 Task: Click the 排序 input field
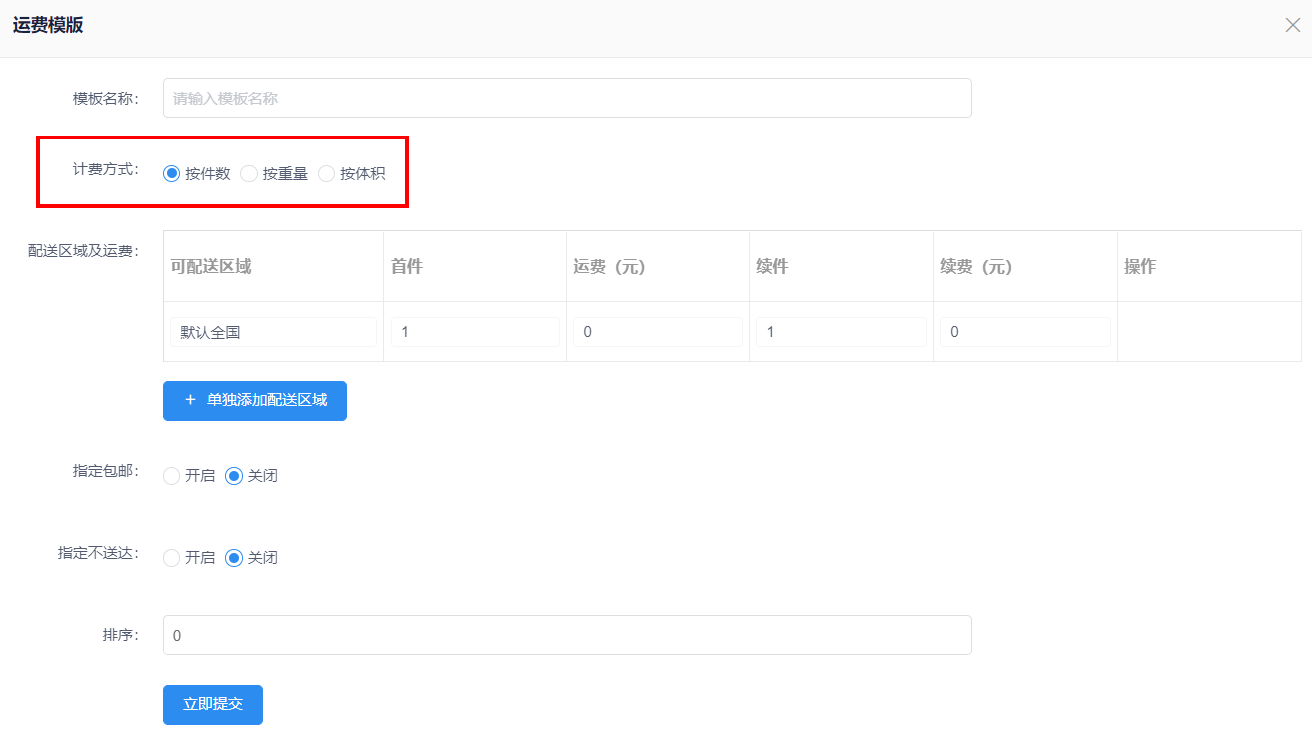coord(567,635)
